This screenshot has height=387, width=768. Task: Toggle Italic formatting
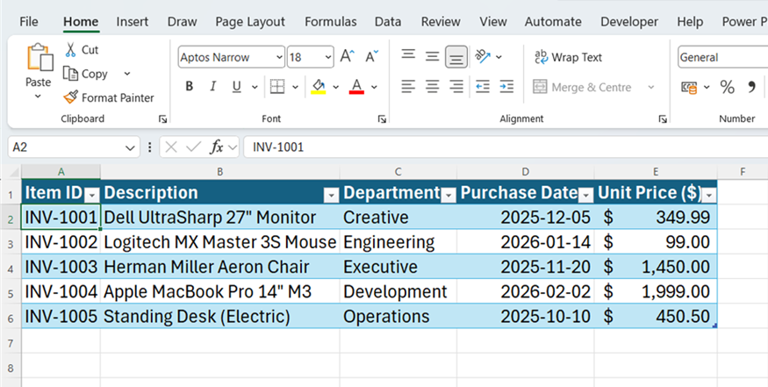click(x=213, y=87)
